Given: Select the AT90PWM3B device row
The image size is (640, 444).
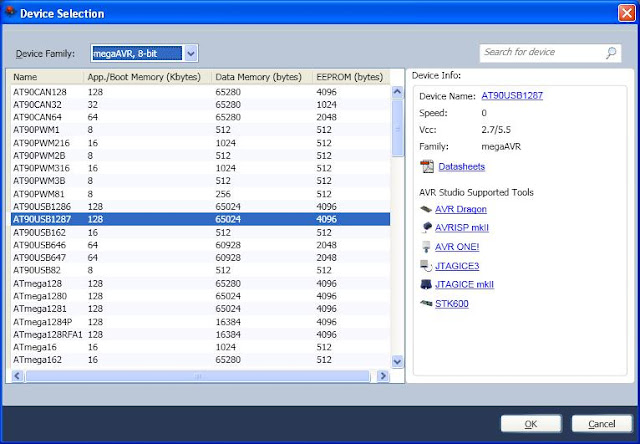Looking at the screenshot, I should [200, 181].
